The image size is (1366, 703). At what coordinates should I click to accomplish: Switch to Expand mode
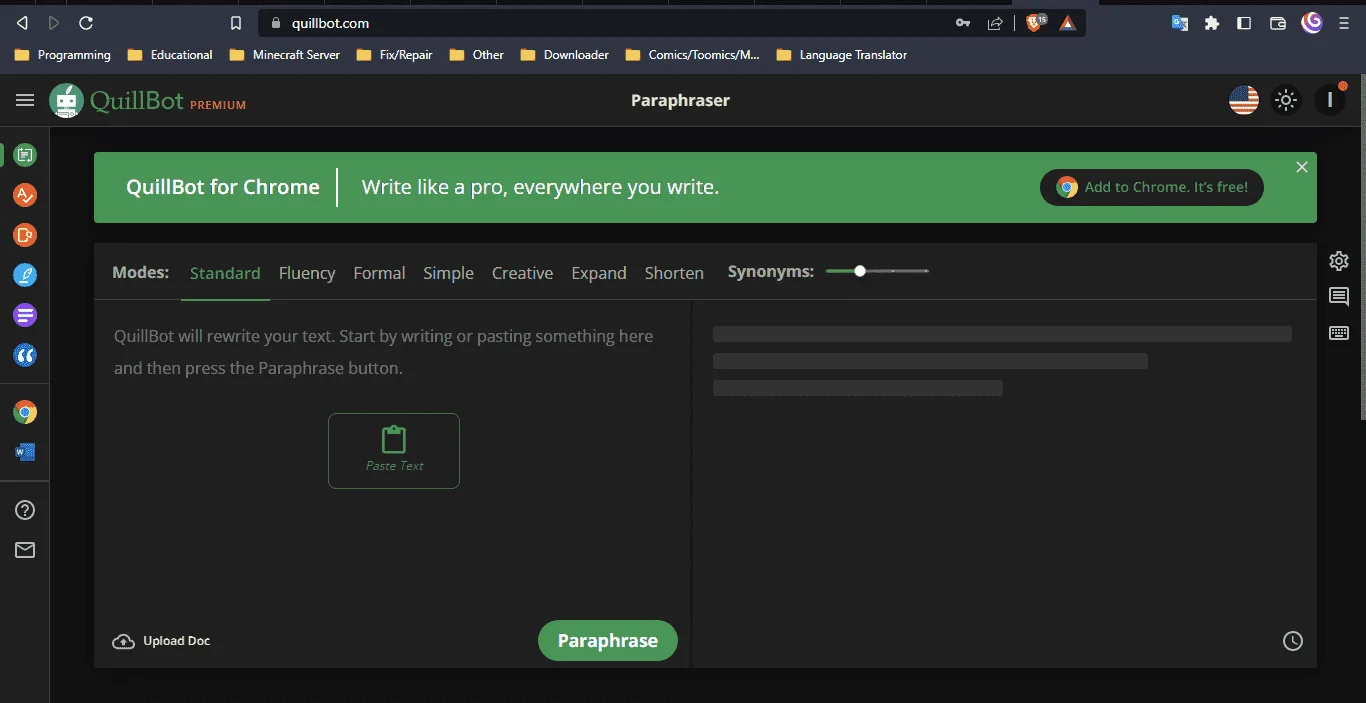[x=599, y=273]
